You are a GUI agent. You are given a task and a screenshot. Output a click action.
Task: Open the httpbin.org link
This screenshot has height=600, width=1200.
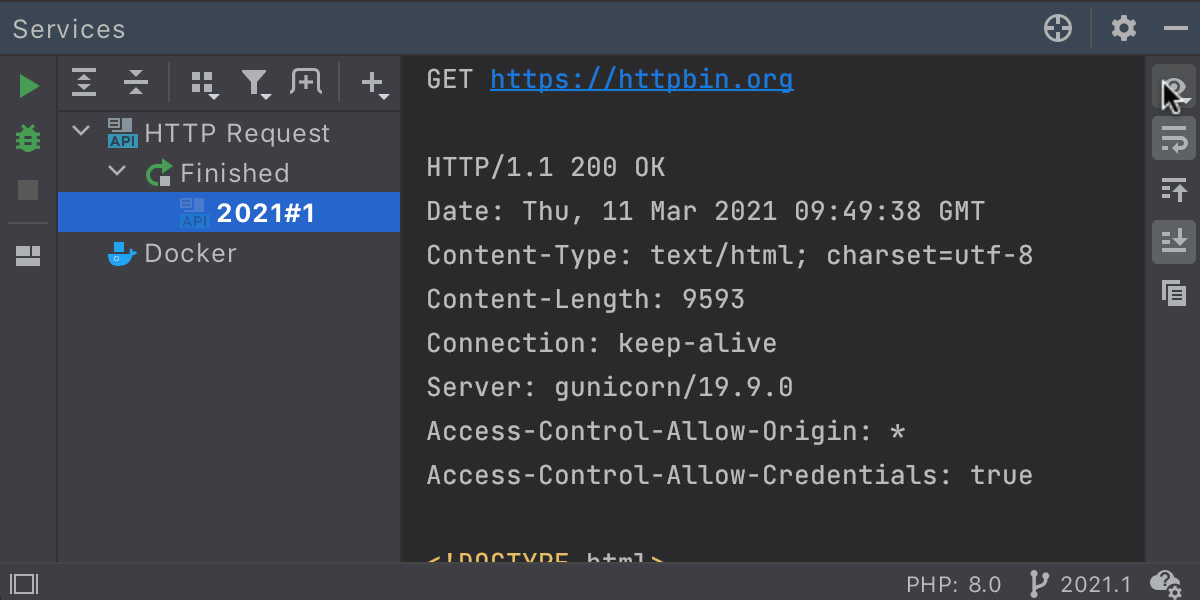(x=641, y=79)
